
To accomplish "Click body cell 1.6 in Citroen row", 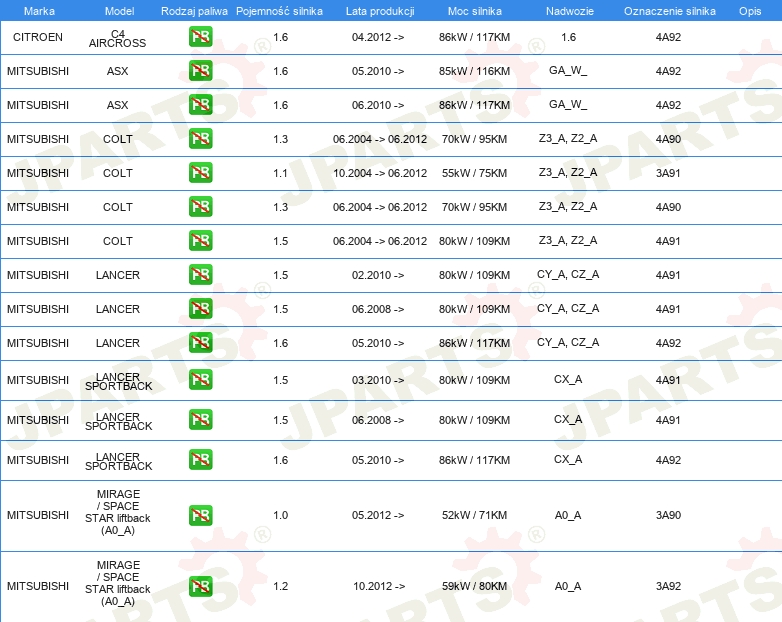I will coord(568,37).
